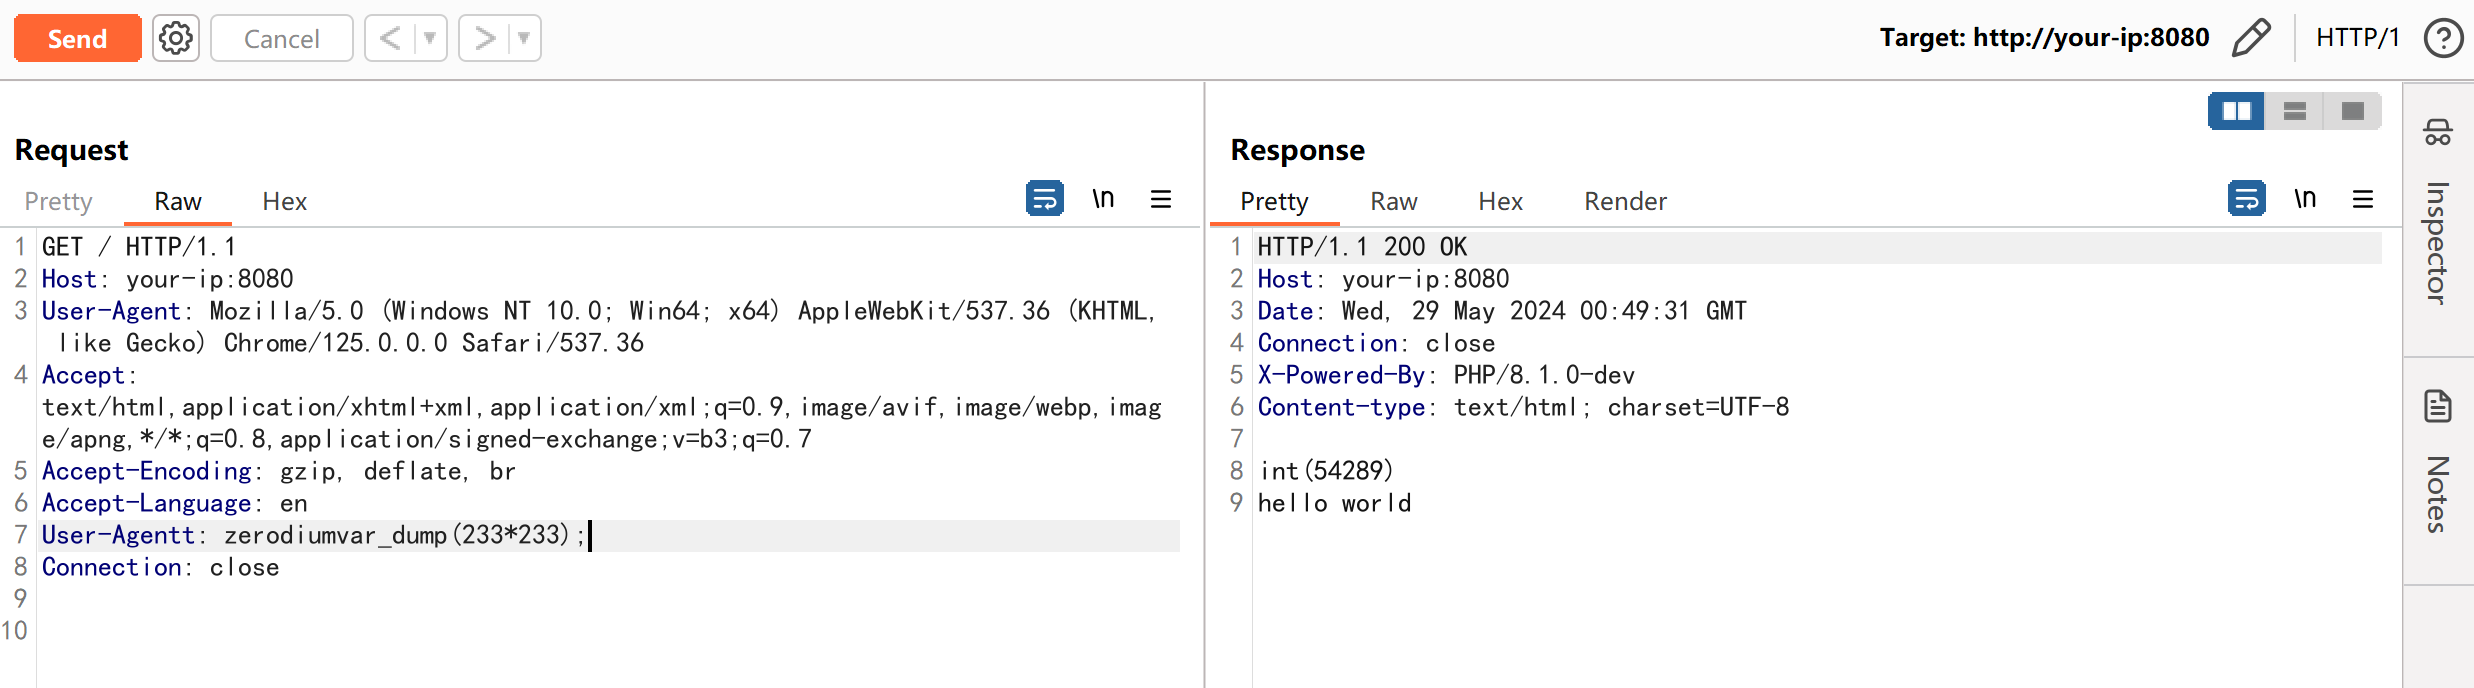Image resolution: width=2474 pixels, height=688 pixels.
Task: Go back to previous request in history
Action: (390, 39)
